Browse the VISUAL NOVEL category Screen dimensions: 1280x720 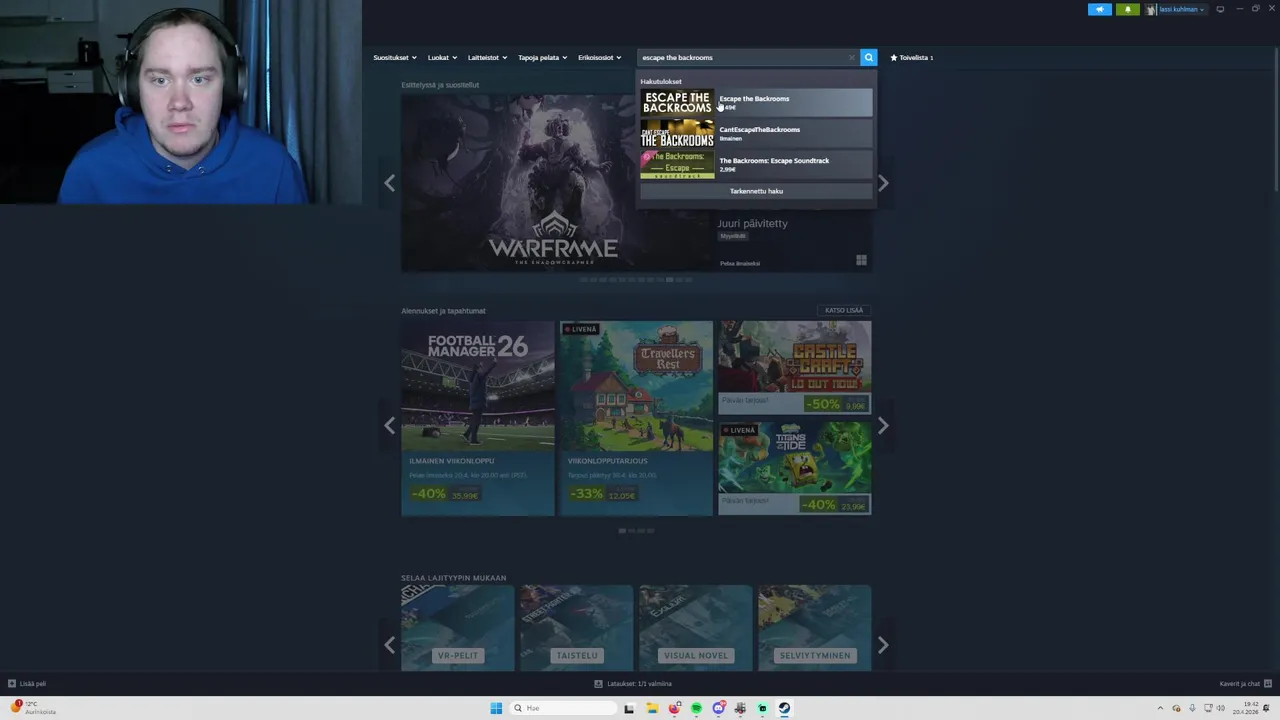coord(695,628)
